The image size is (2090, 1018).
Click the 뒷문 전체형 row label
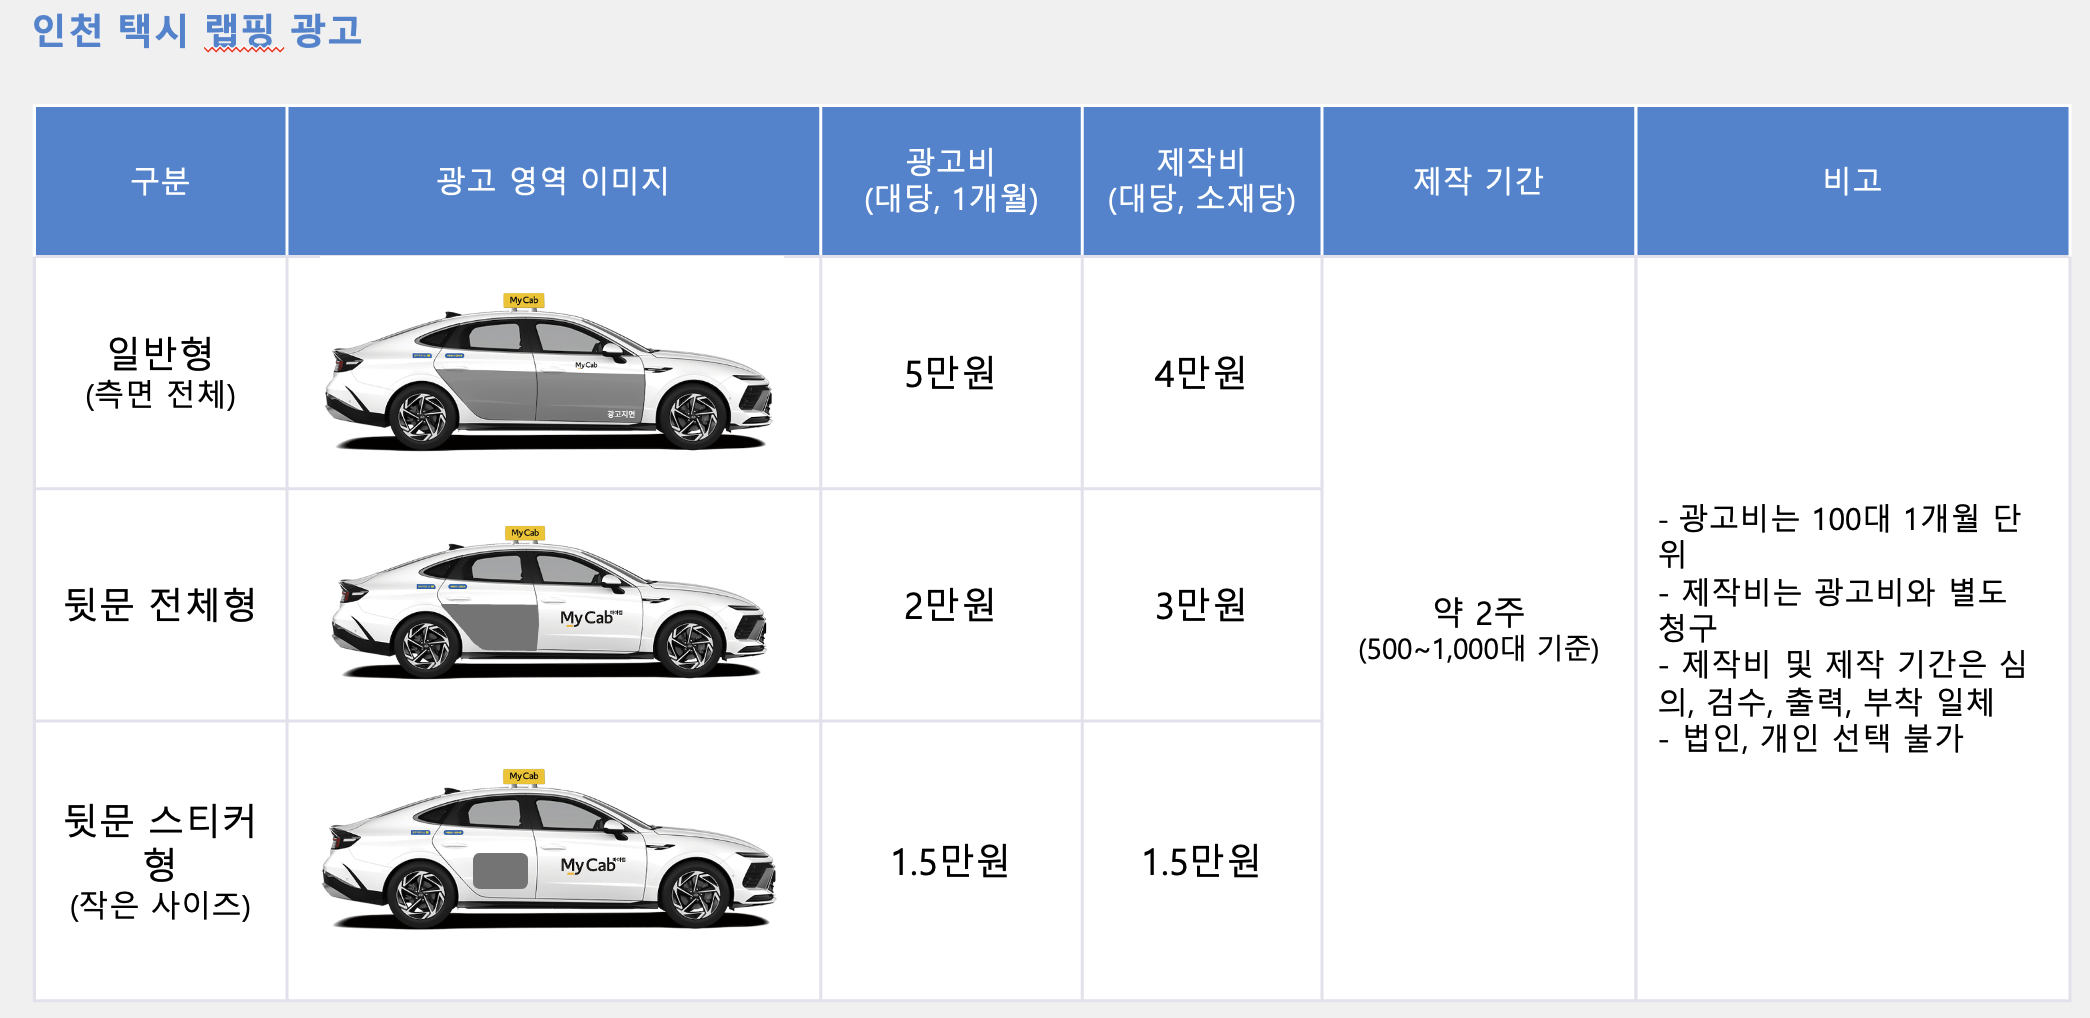coord(160,605)
